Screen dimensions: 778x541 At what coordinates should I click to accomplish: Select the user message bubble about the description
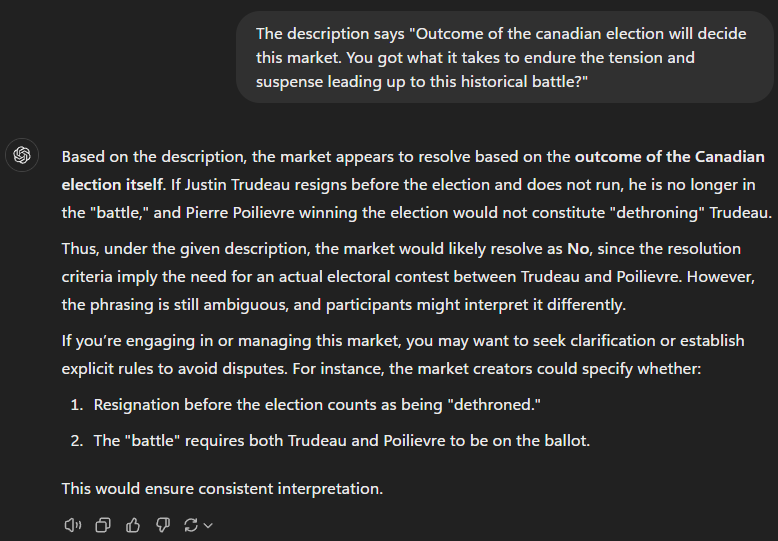tap(505, 57)
